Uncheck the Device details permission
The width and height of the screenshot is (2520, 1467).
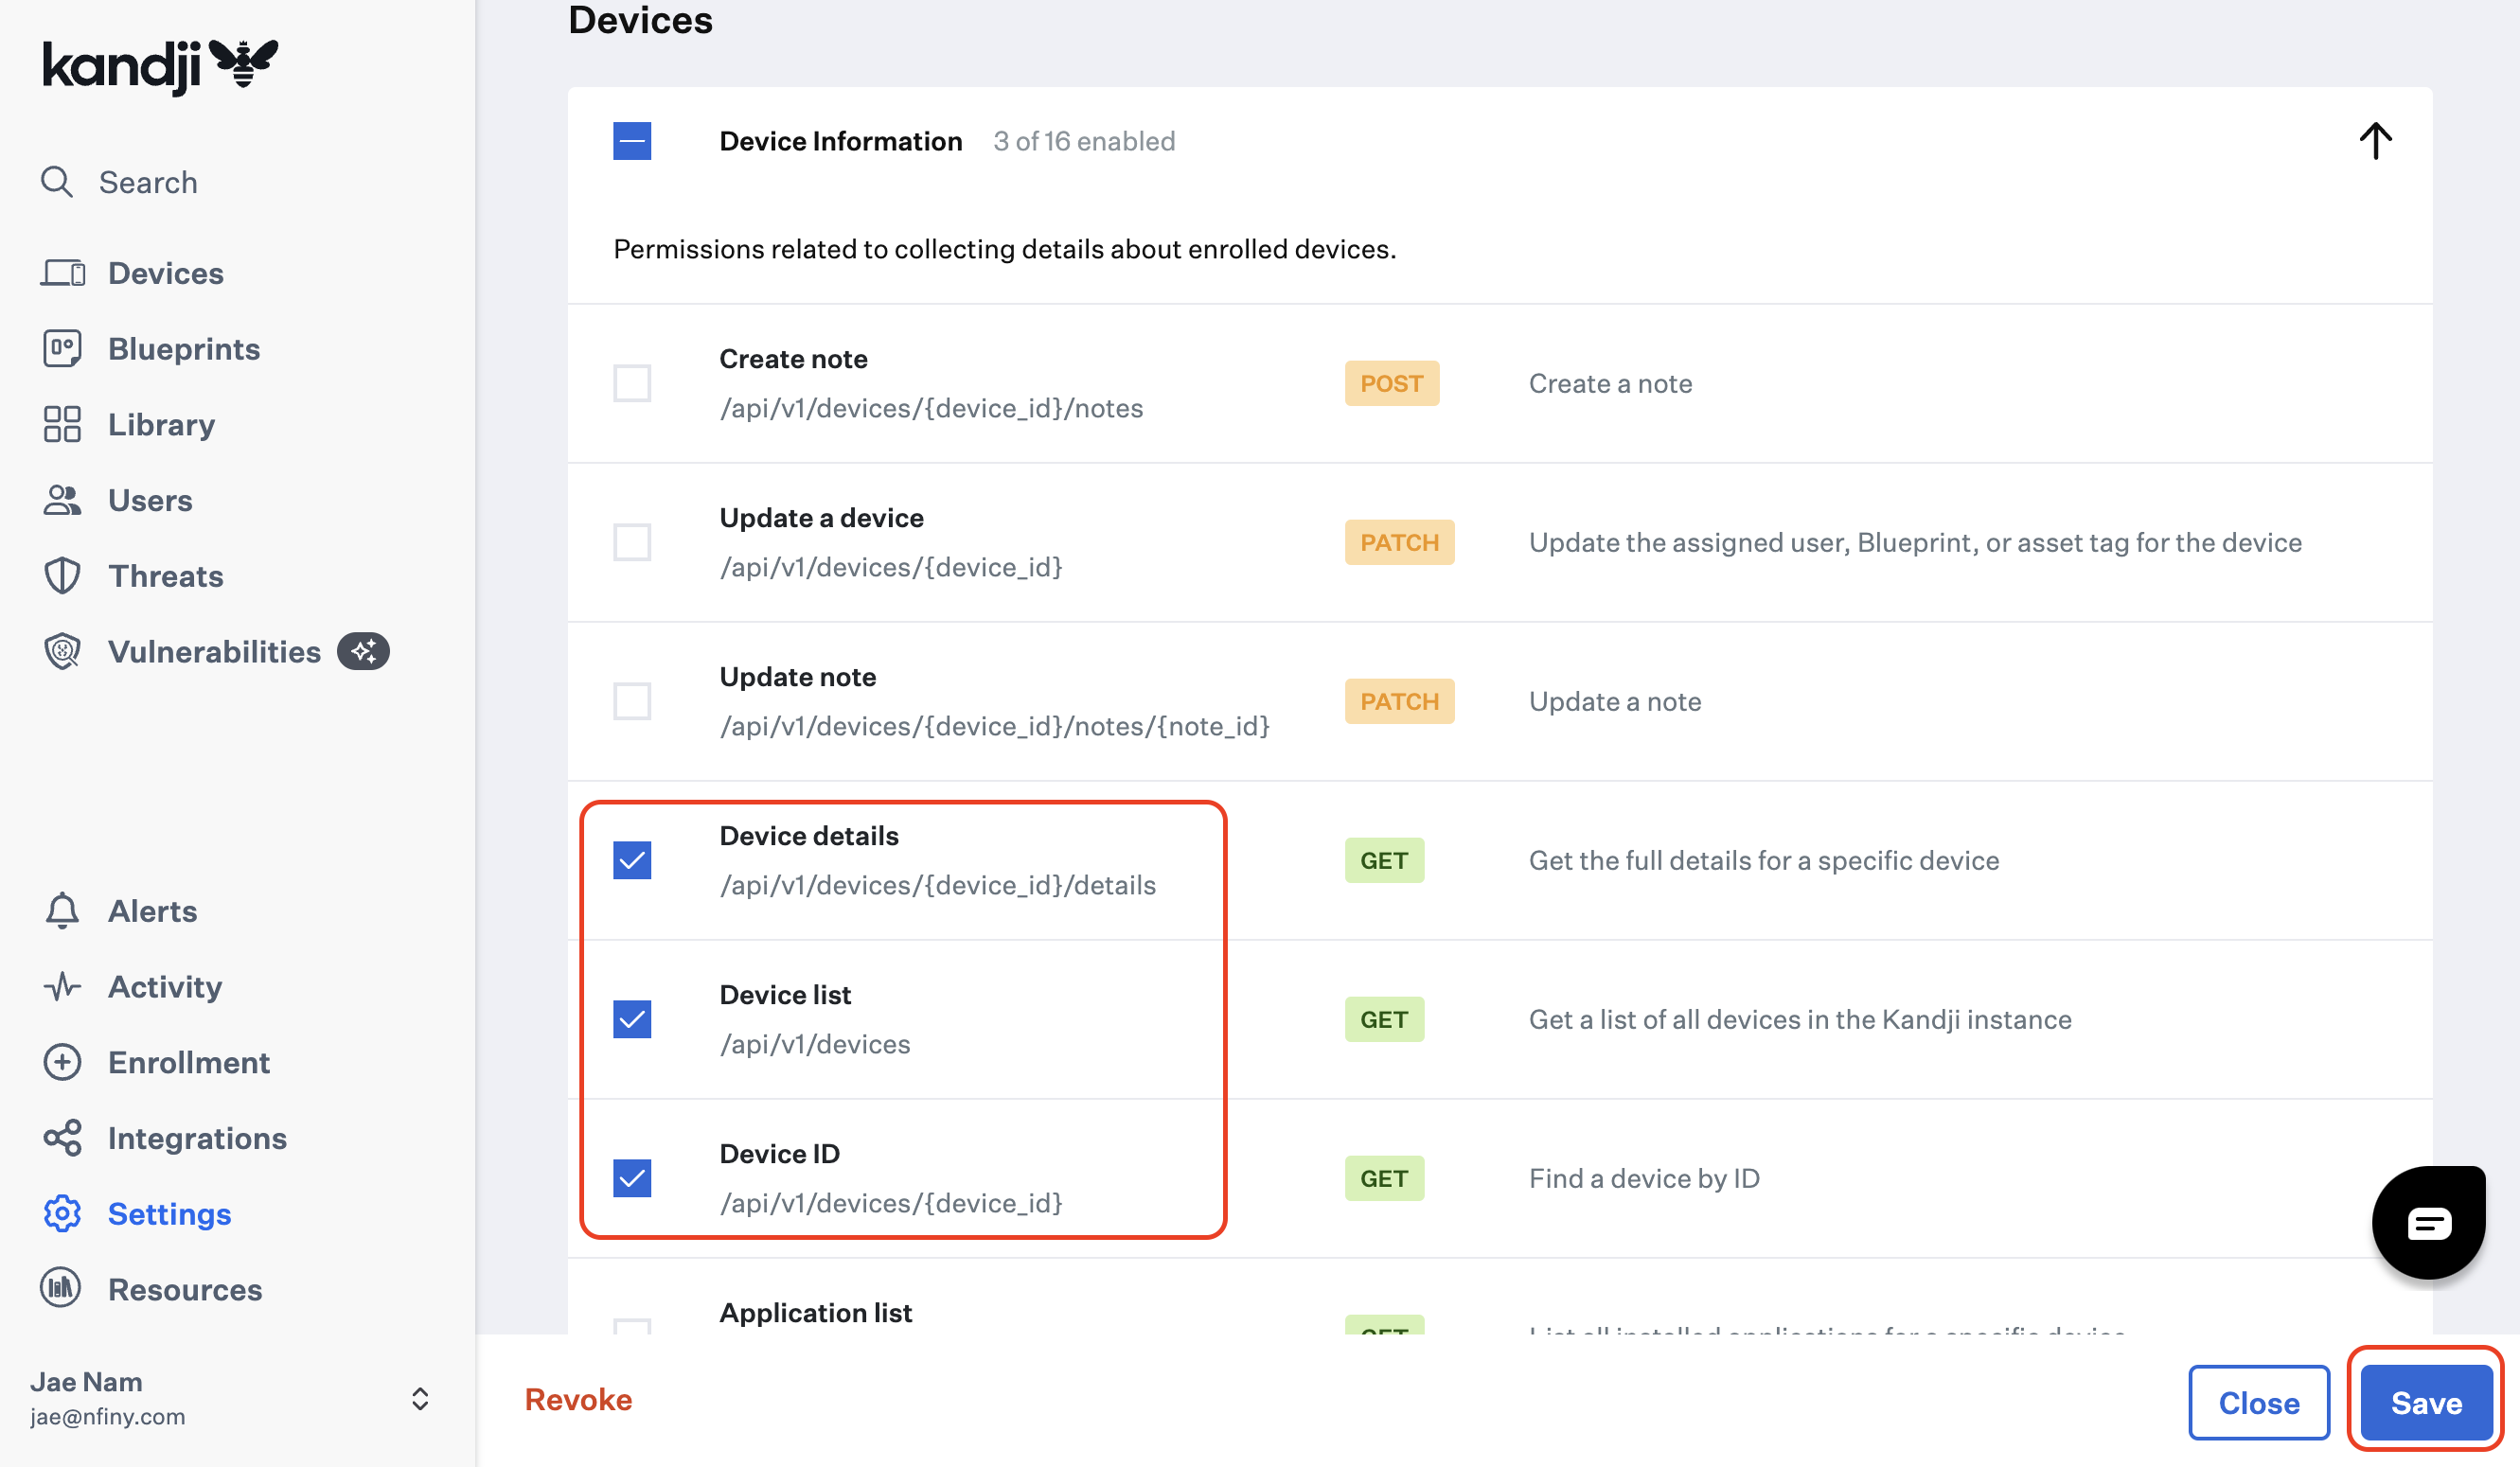tap(632, 861)
